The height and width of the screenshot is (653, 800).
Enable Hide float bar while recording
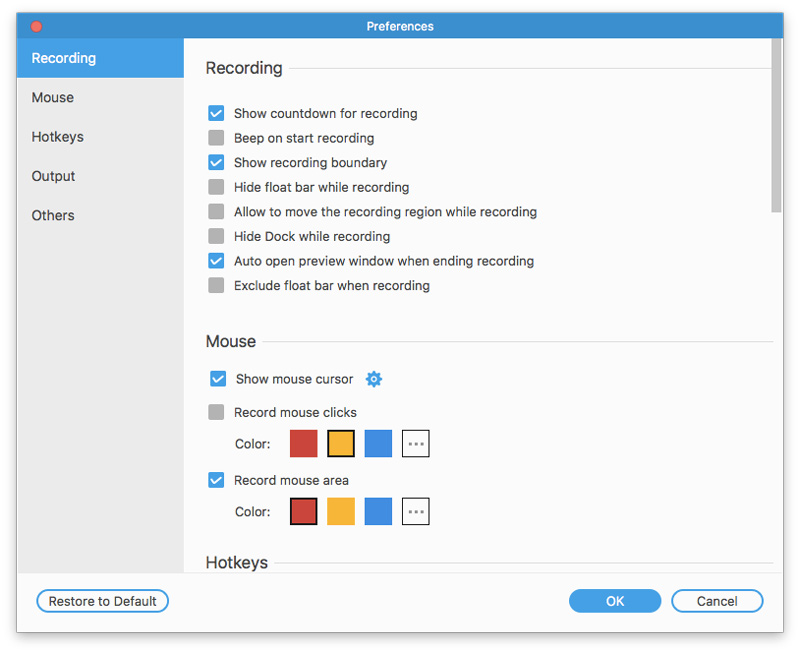[216, 187]
